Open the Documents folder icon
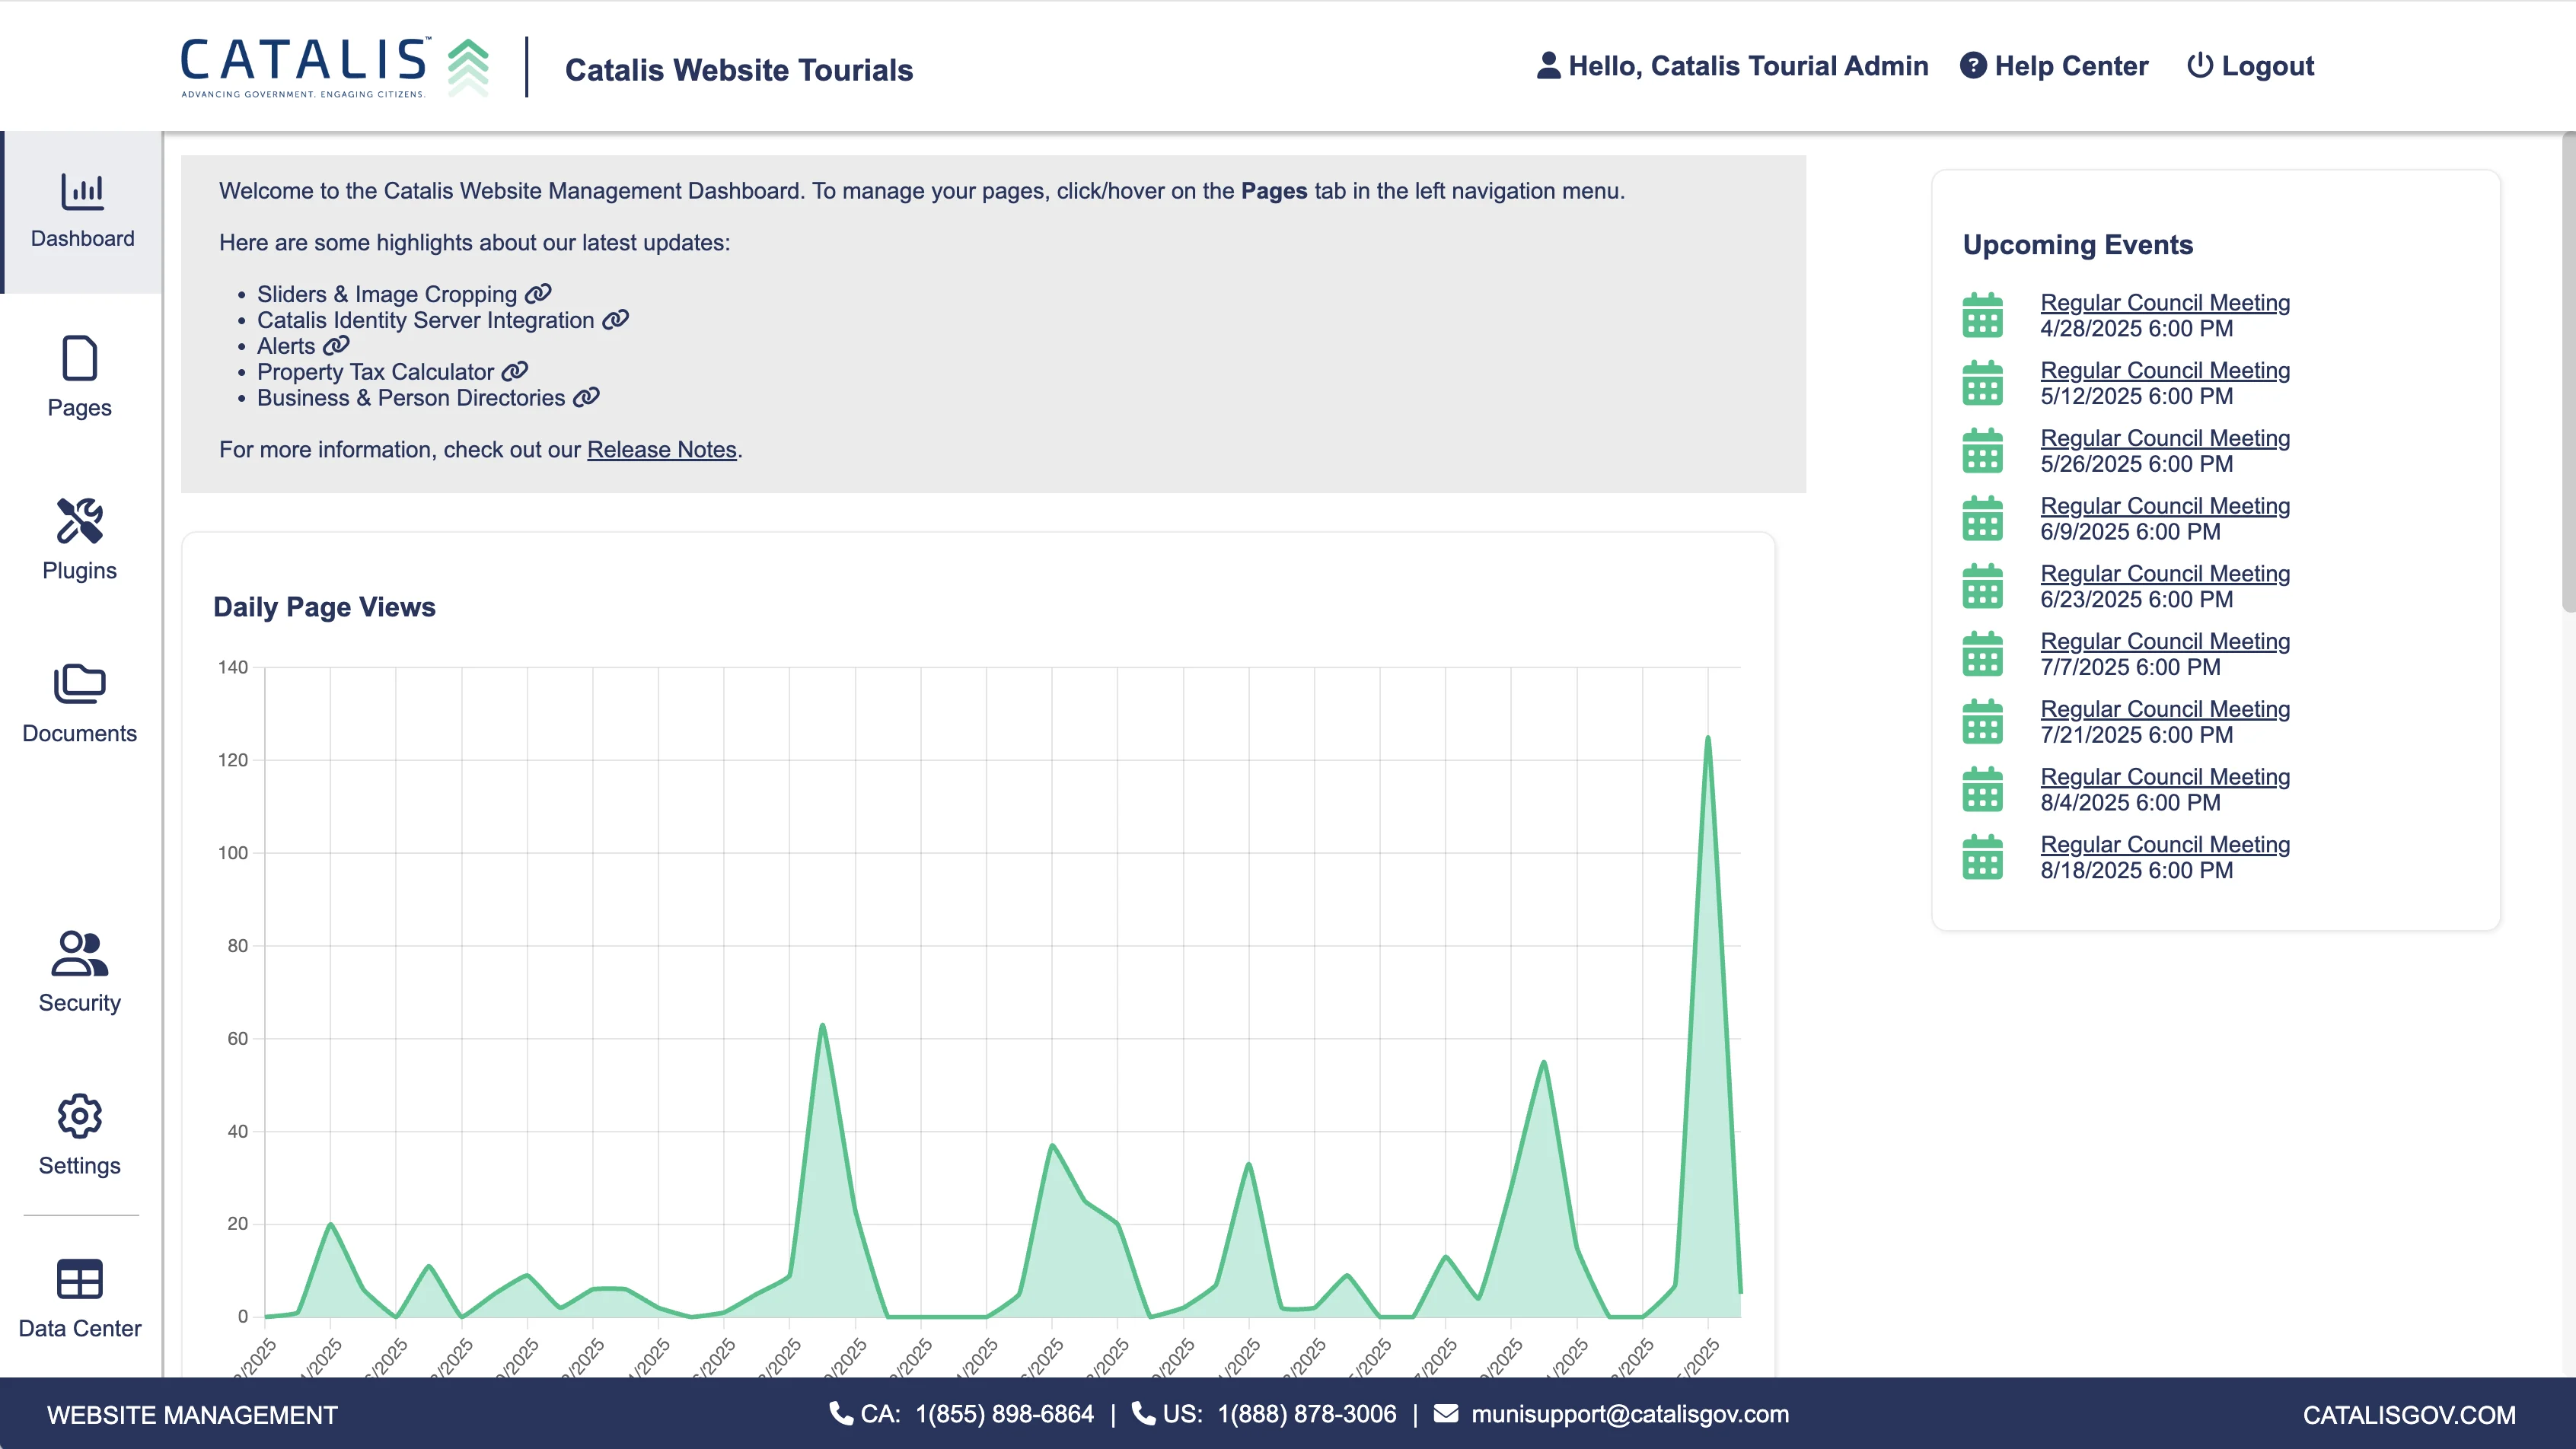The image size is (2576, 1449). (80, 684)
